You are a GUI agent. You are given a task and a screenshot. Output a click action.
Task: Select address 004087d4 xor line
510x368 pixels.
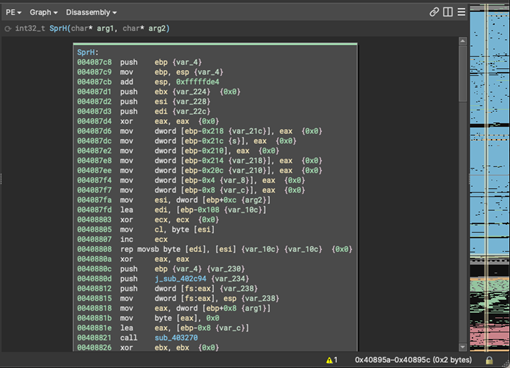tap(94, 121)
